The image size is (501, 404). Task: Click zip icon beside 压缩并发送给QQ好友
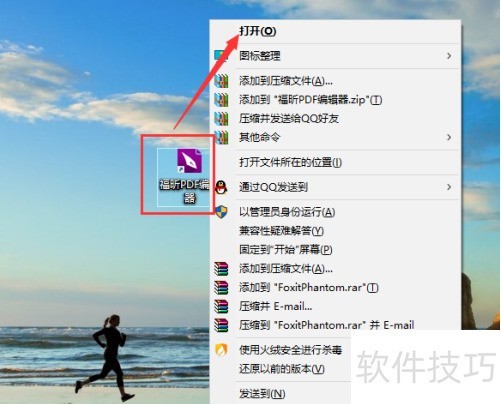(221, 118)
